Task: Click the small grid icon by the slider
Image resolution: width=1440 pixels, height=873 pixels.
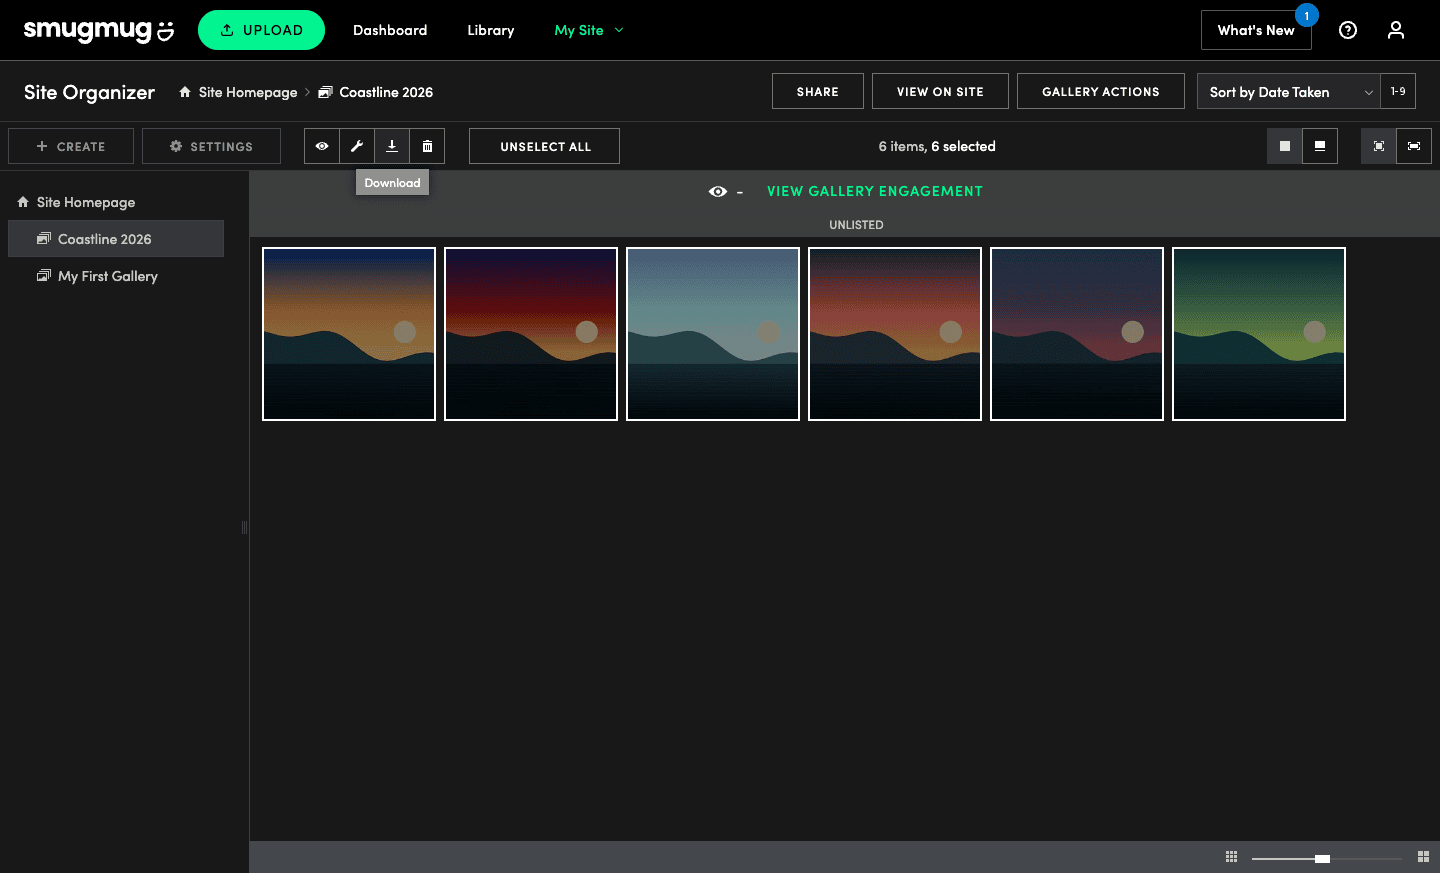Action: pyautogui.click(x=1231, y=857)
